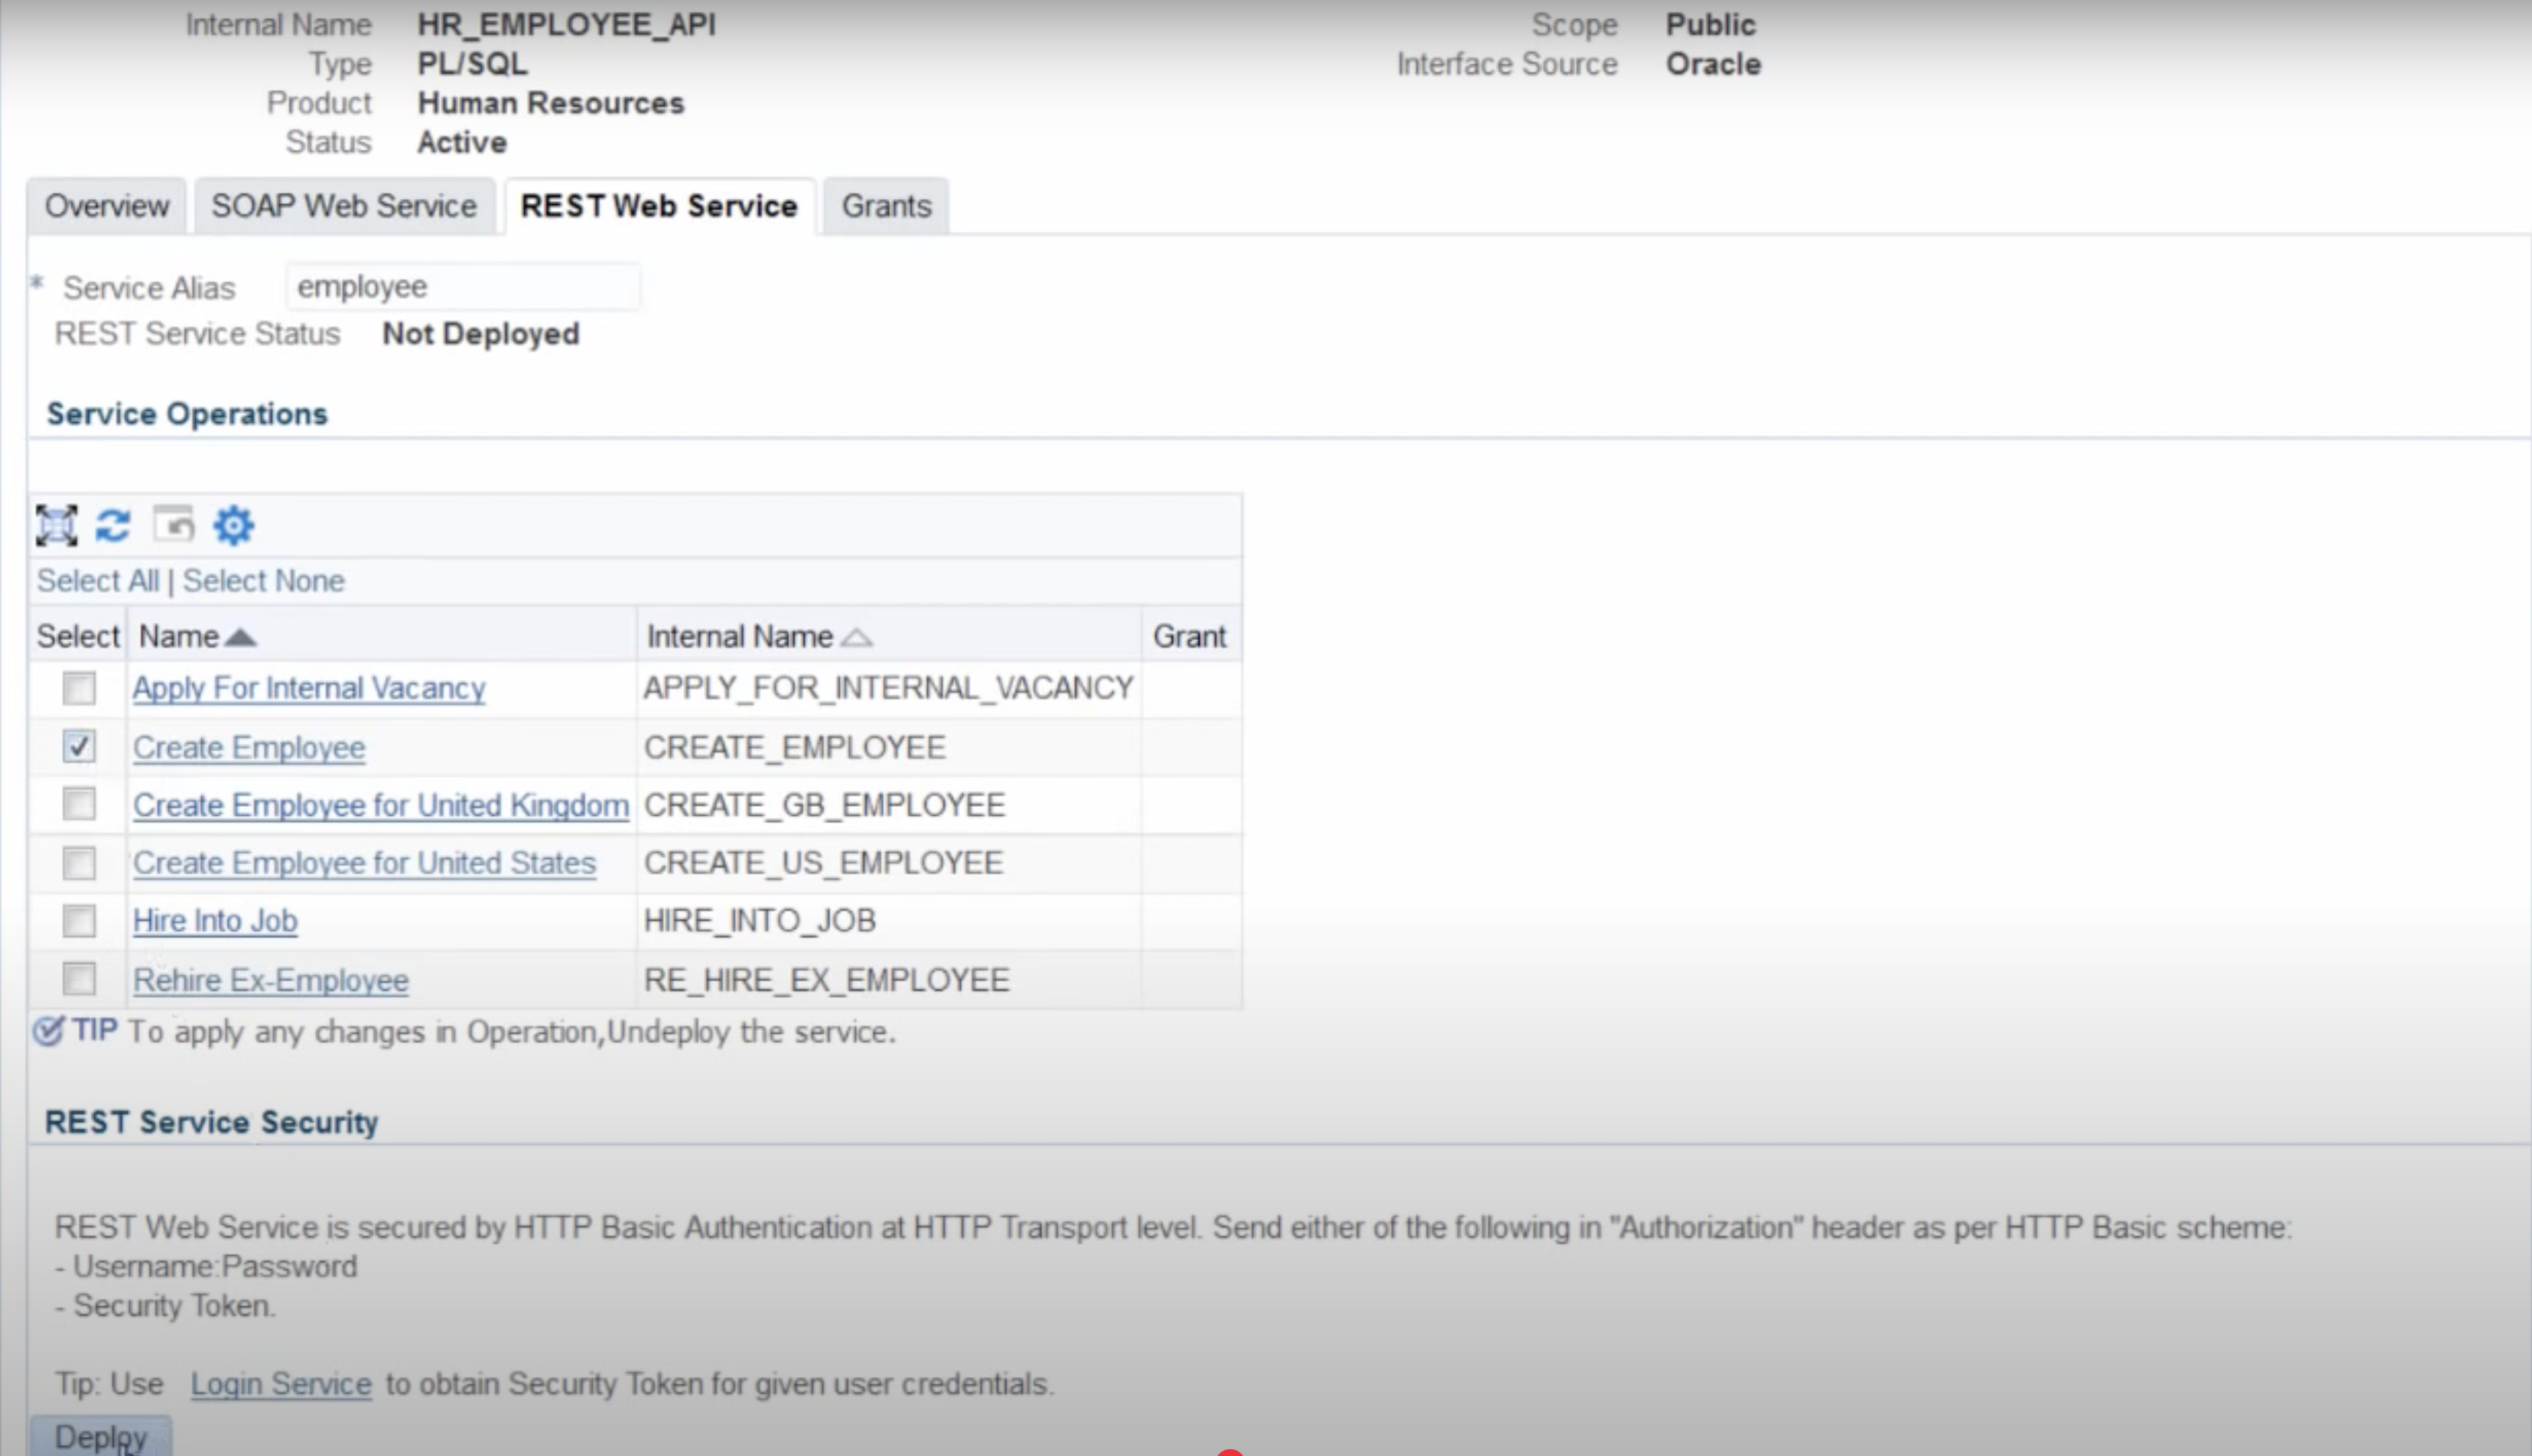Viewport: 2532px width, 1456px height.
Task: Check the Apply For Internal Vacancy checkbox
Action: [x=79, y=688]
